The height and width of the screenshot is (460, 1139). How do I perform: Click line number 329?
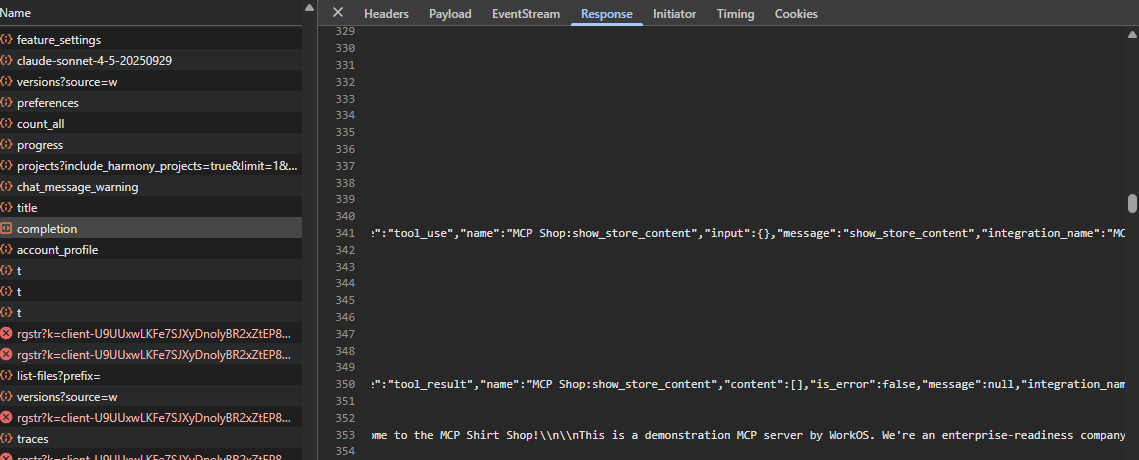pos(343,31)
